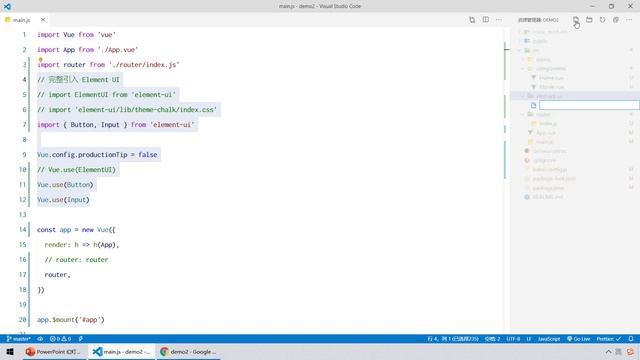Viewport: 640px width, 360px height.
Task: Click UTF-8 encoding in status bar
Action: [x=513, y=339]
